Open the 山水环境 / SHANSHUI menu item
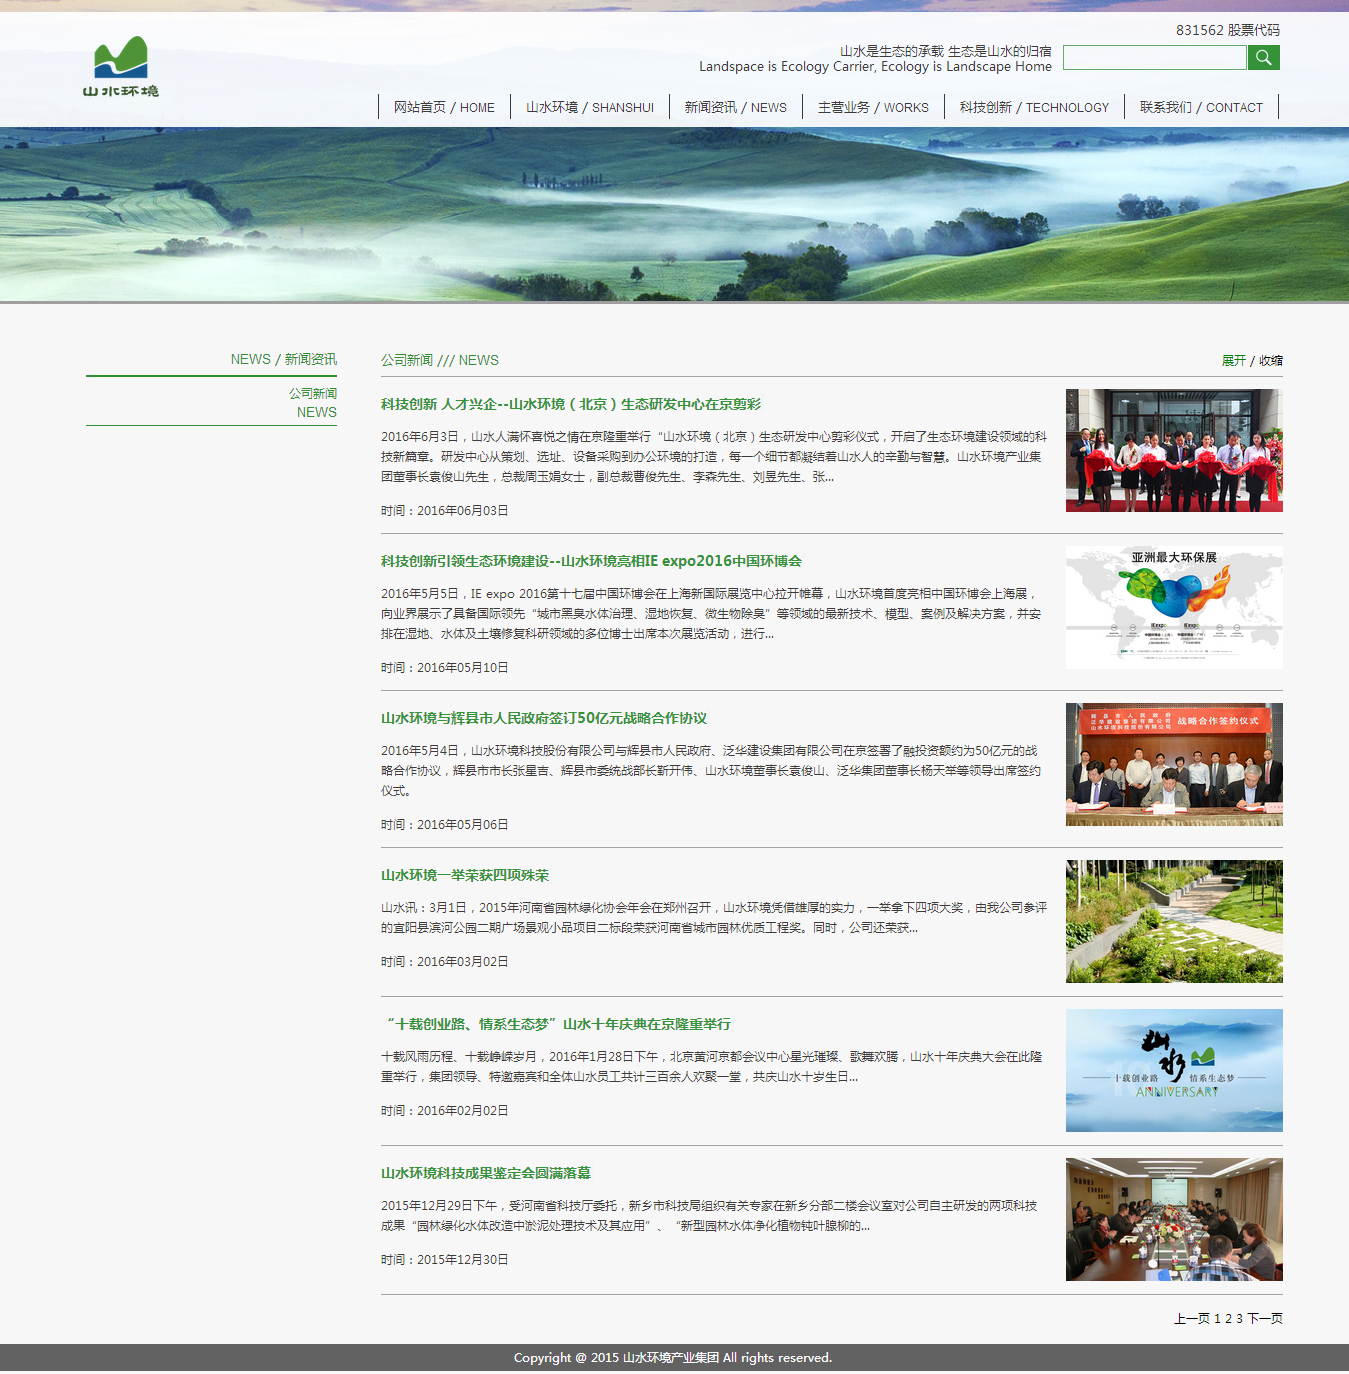 pyautogui.click(x=590, y=107)
